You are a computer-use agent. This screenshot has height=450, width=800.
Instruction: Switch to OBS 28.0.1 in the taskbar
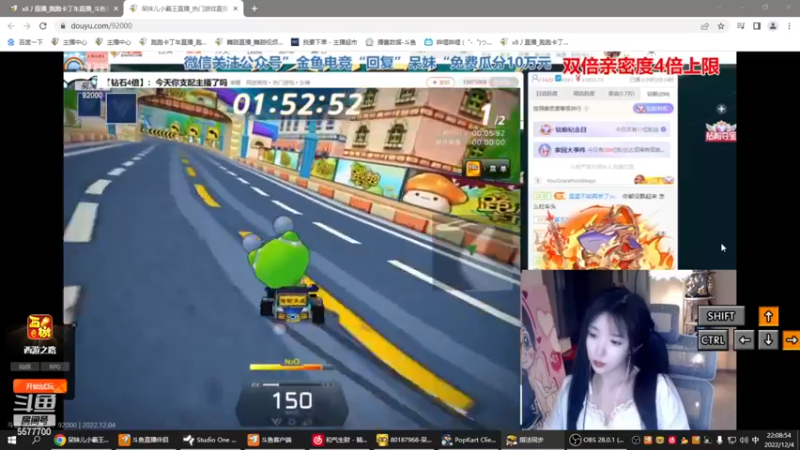tap(597, 440)
